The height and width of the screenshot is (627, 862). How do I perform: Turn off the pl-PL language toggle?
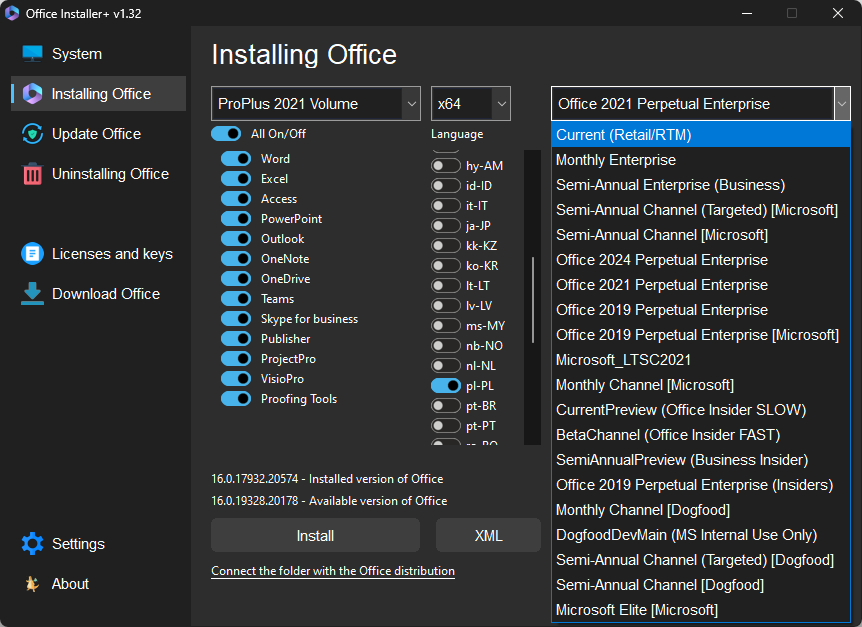(446, 386)
